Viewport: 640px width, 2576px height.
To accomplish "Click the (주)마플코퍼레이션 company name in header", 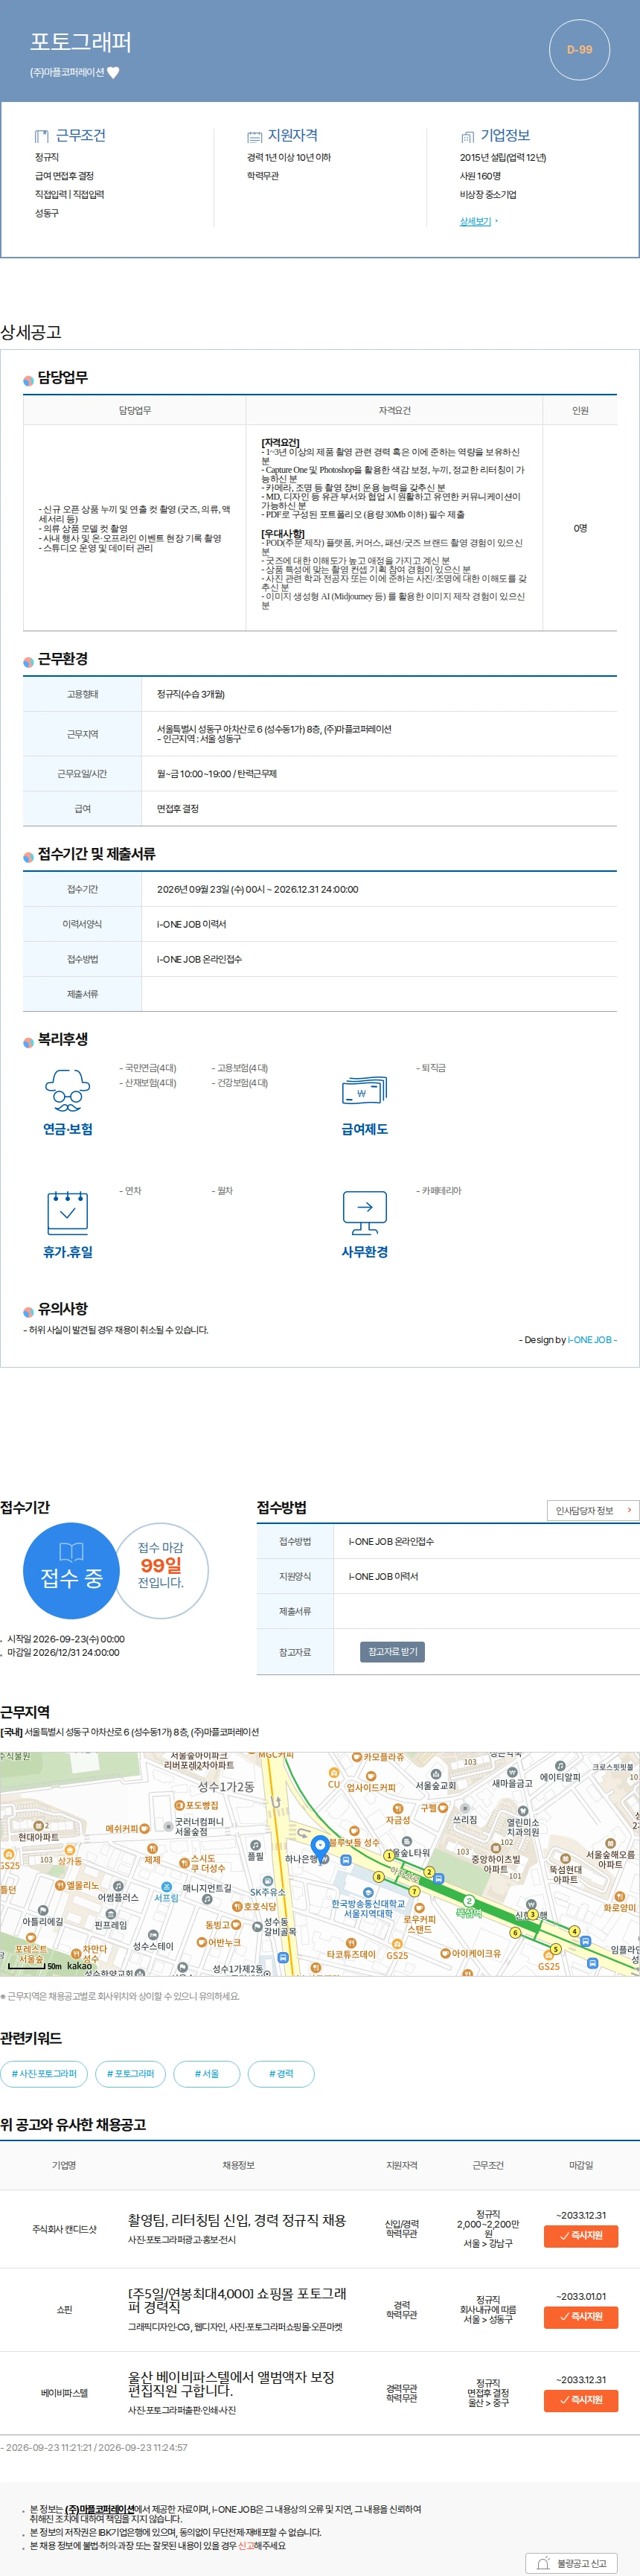I will pos(67,72).
